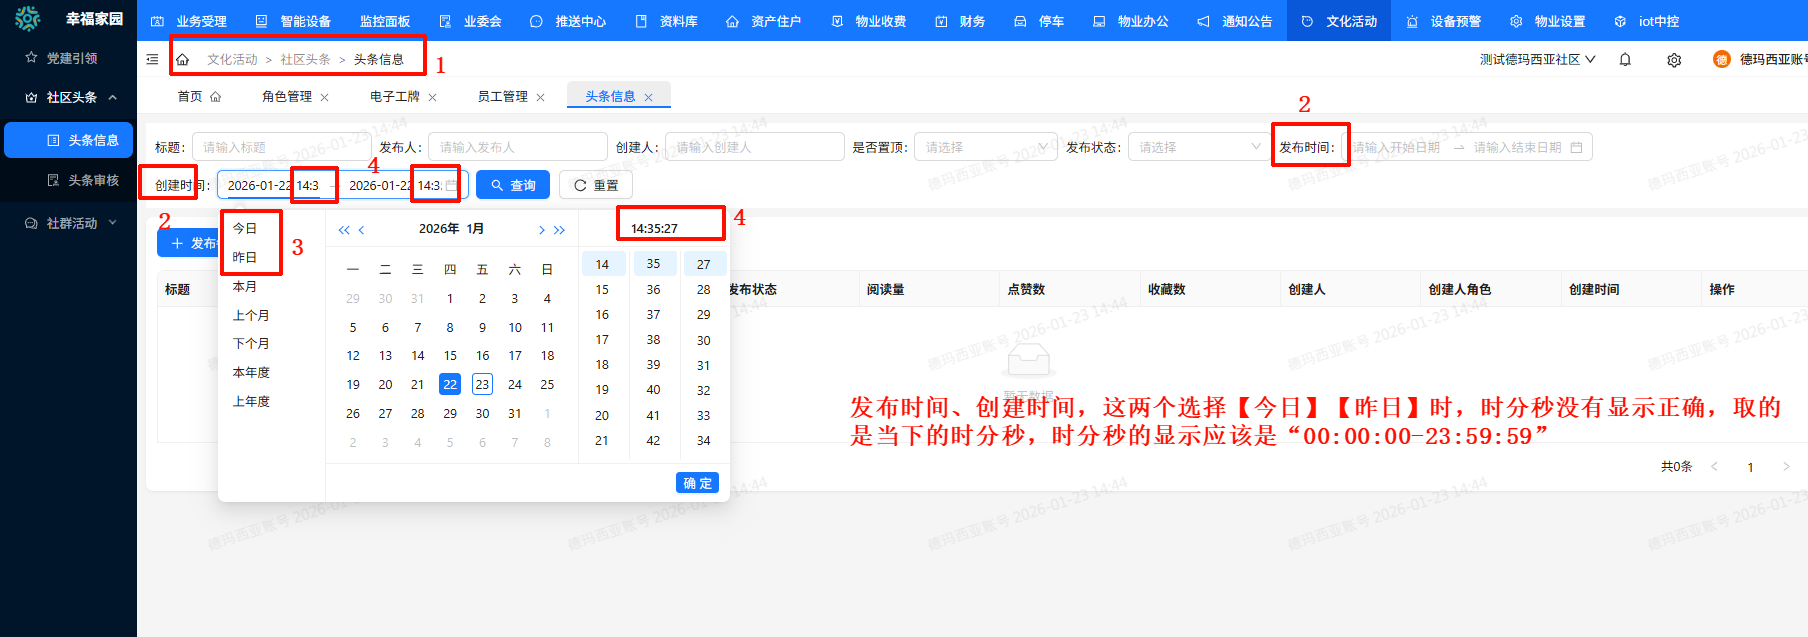Open the 是否置顶 dropdown
1808x637 pixels.
985,147
